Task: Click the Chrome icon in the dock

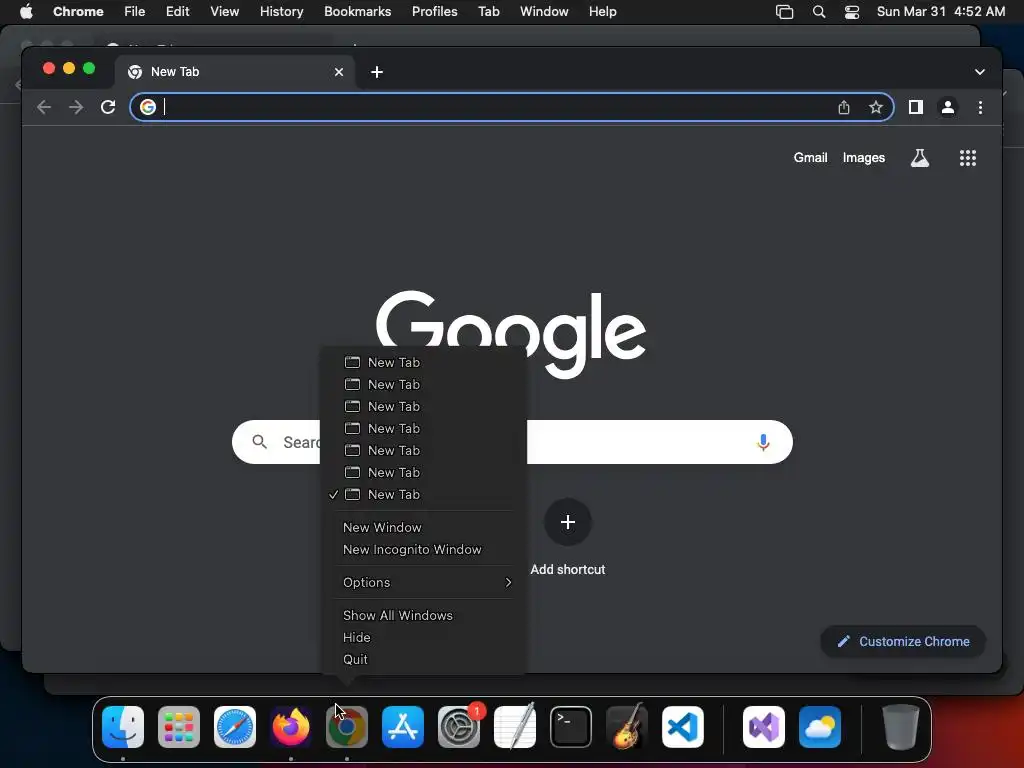Action: 347,727
